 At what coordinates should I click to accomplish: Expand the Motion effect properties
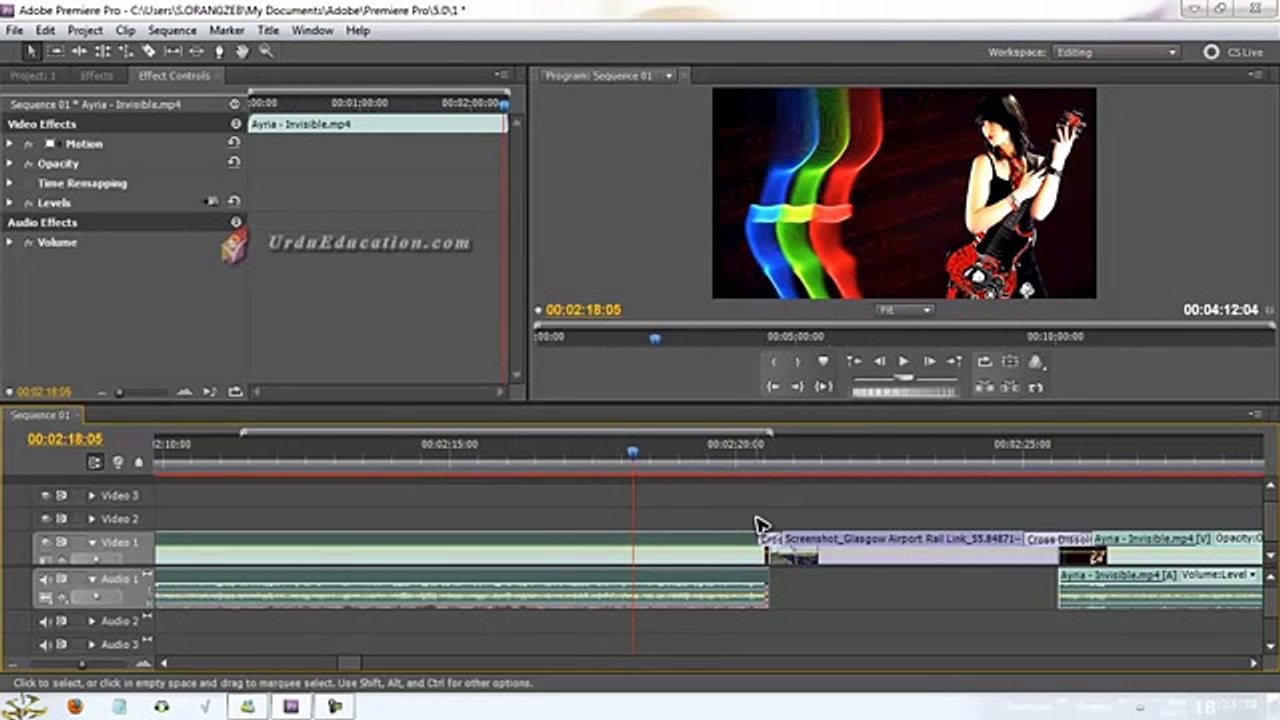click(x=10, y=144)
